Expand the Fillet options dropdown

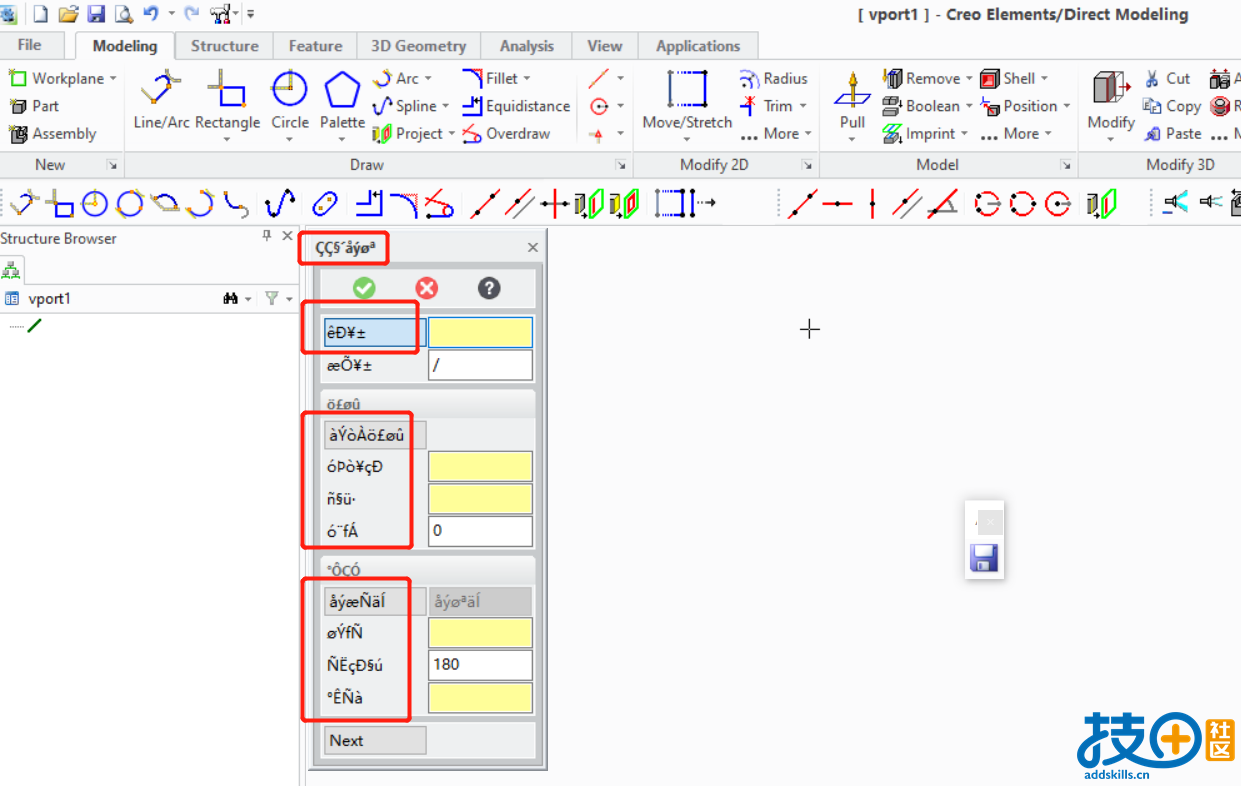coord(527,78)
